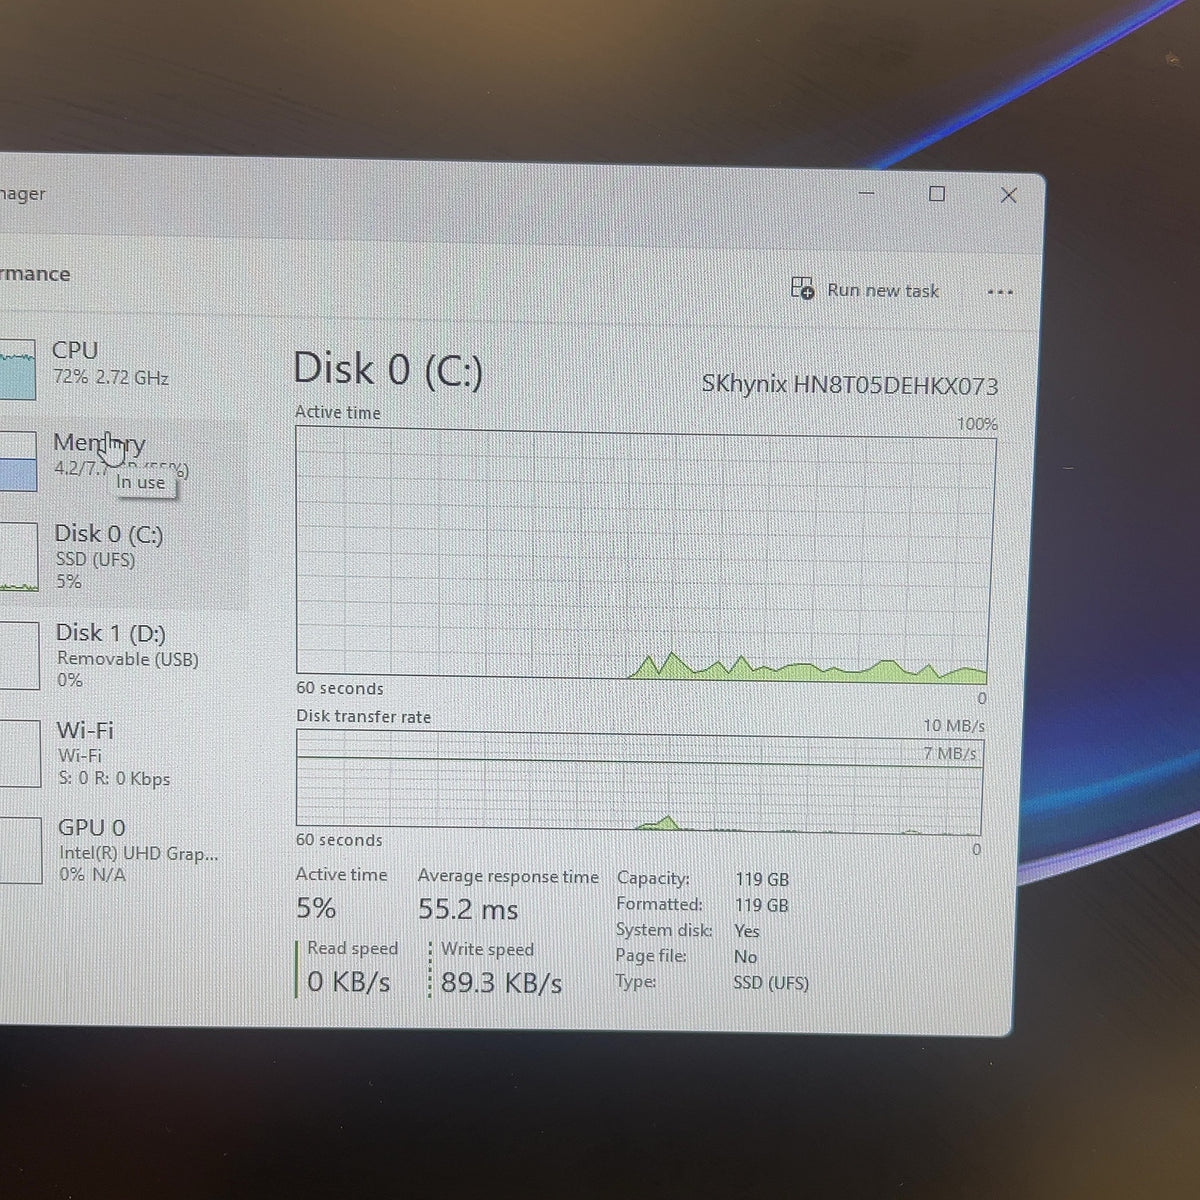Click the Disk 1 mini graph thumbnail

19,655
